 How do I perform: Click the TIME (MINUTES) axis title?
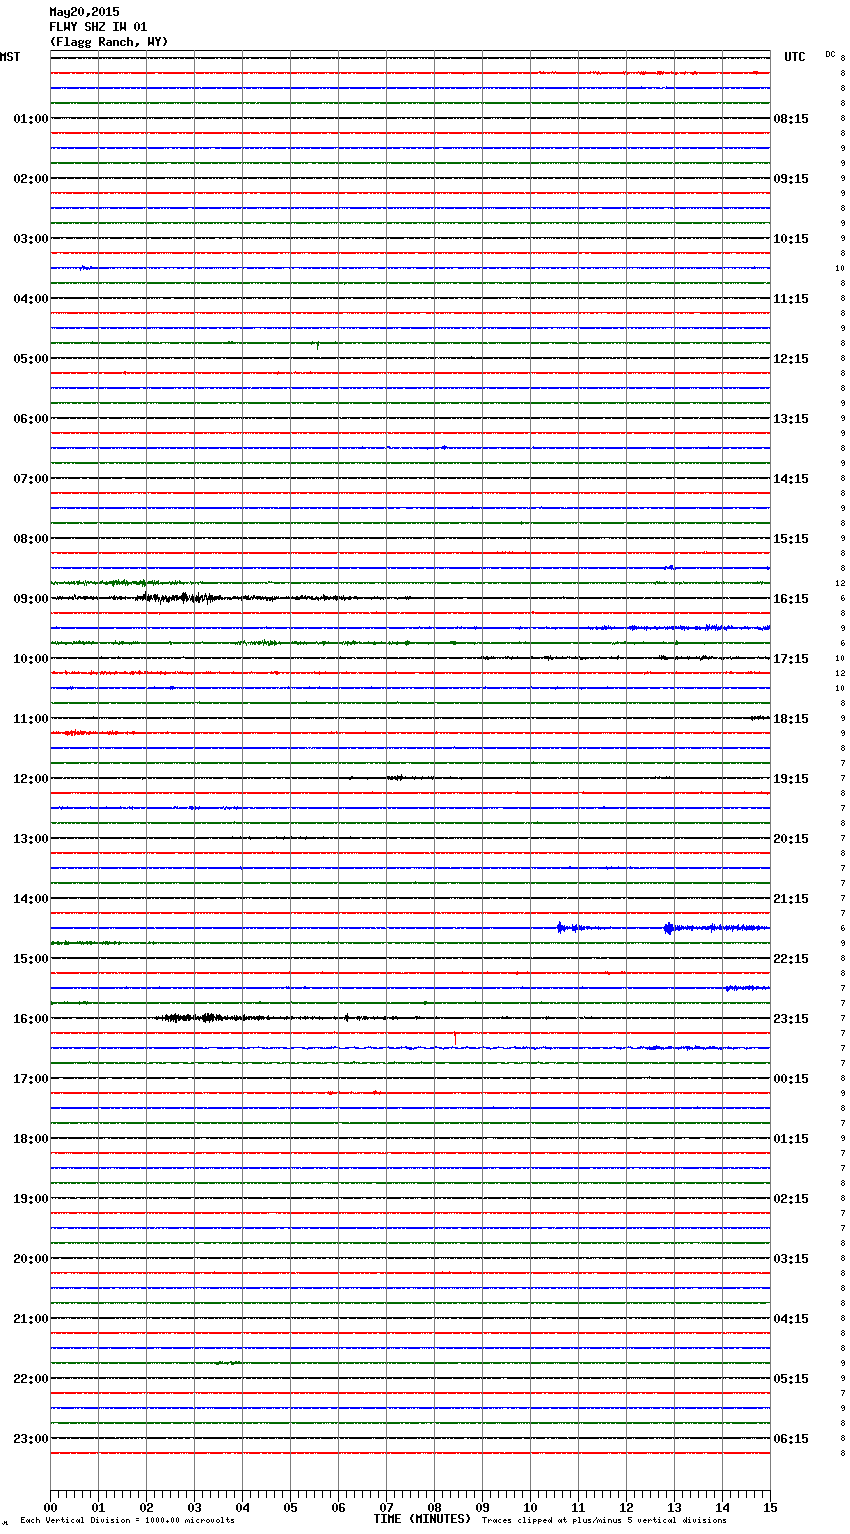(422, 1519)
